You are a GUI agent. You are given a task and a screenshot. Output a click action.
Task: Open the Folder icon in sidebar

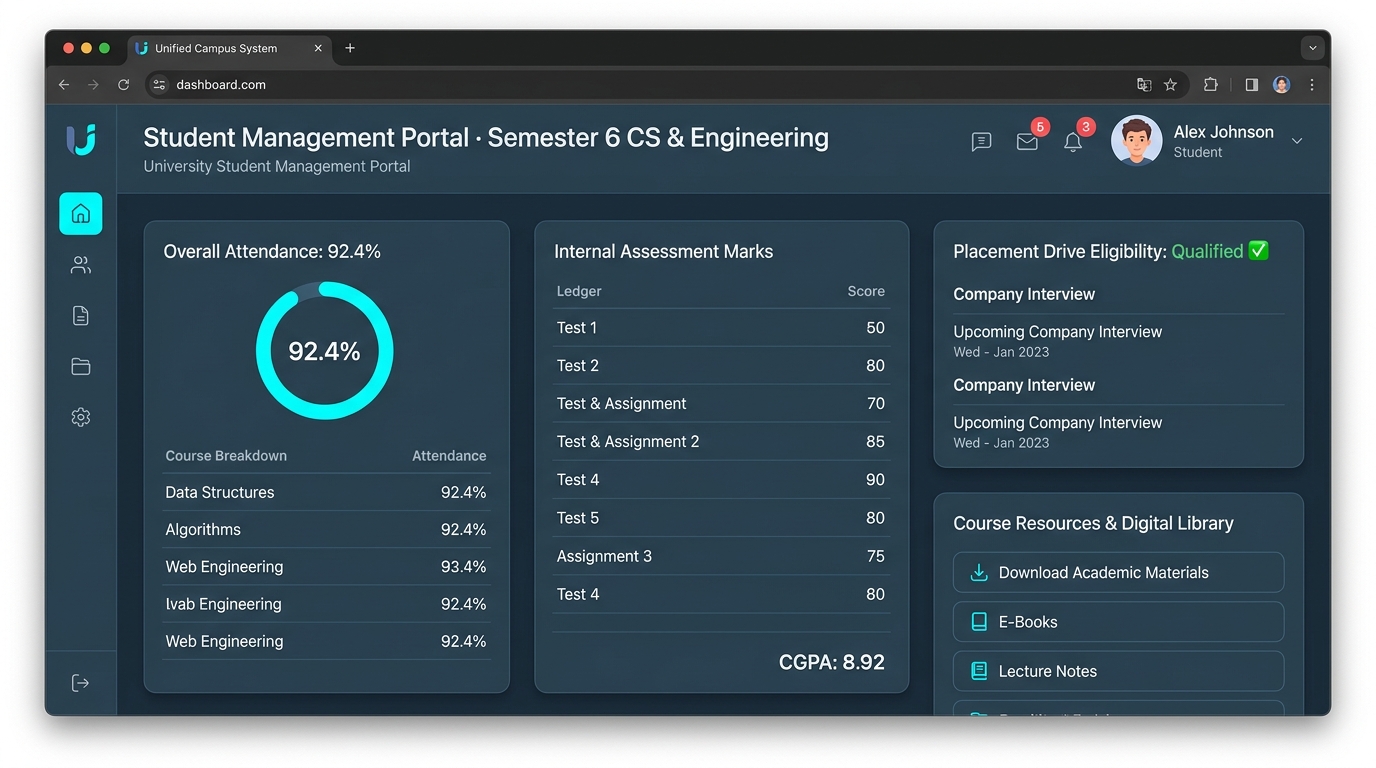click(80, 367)
